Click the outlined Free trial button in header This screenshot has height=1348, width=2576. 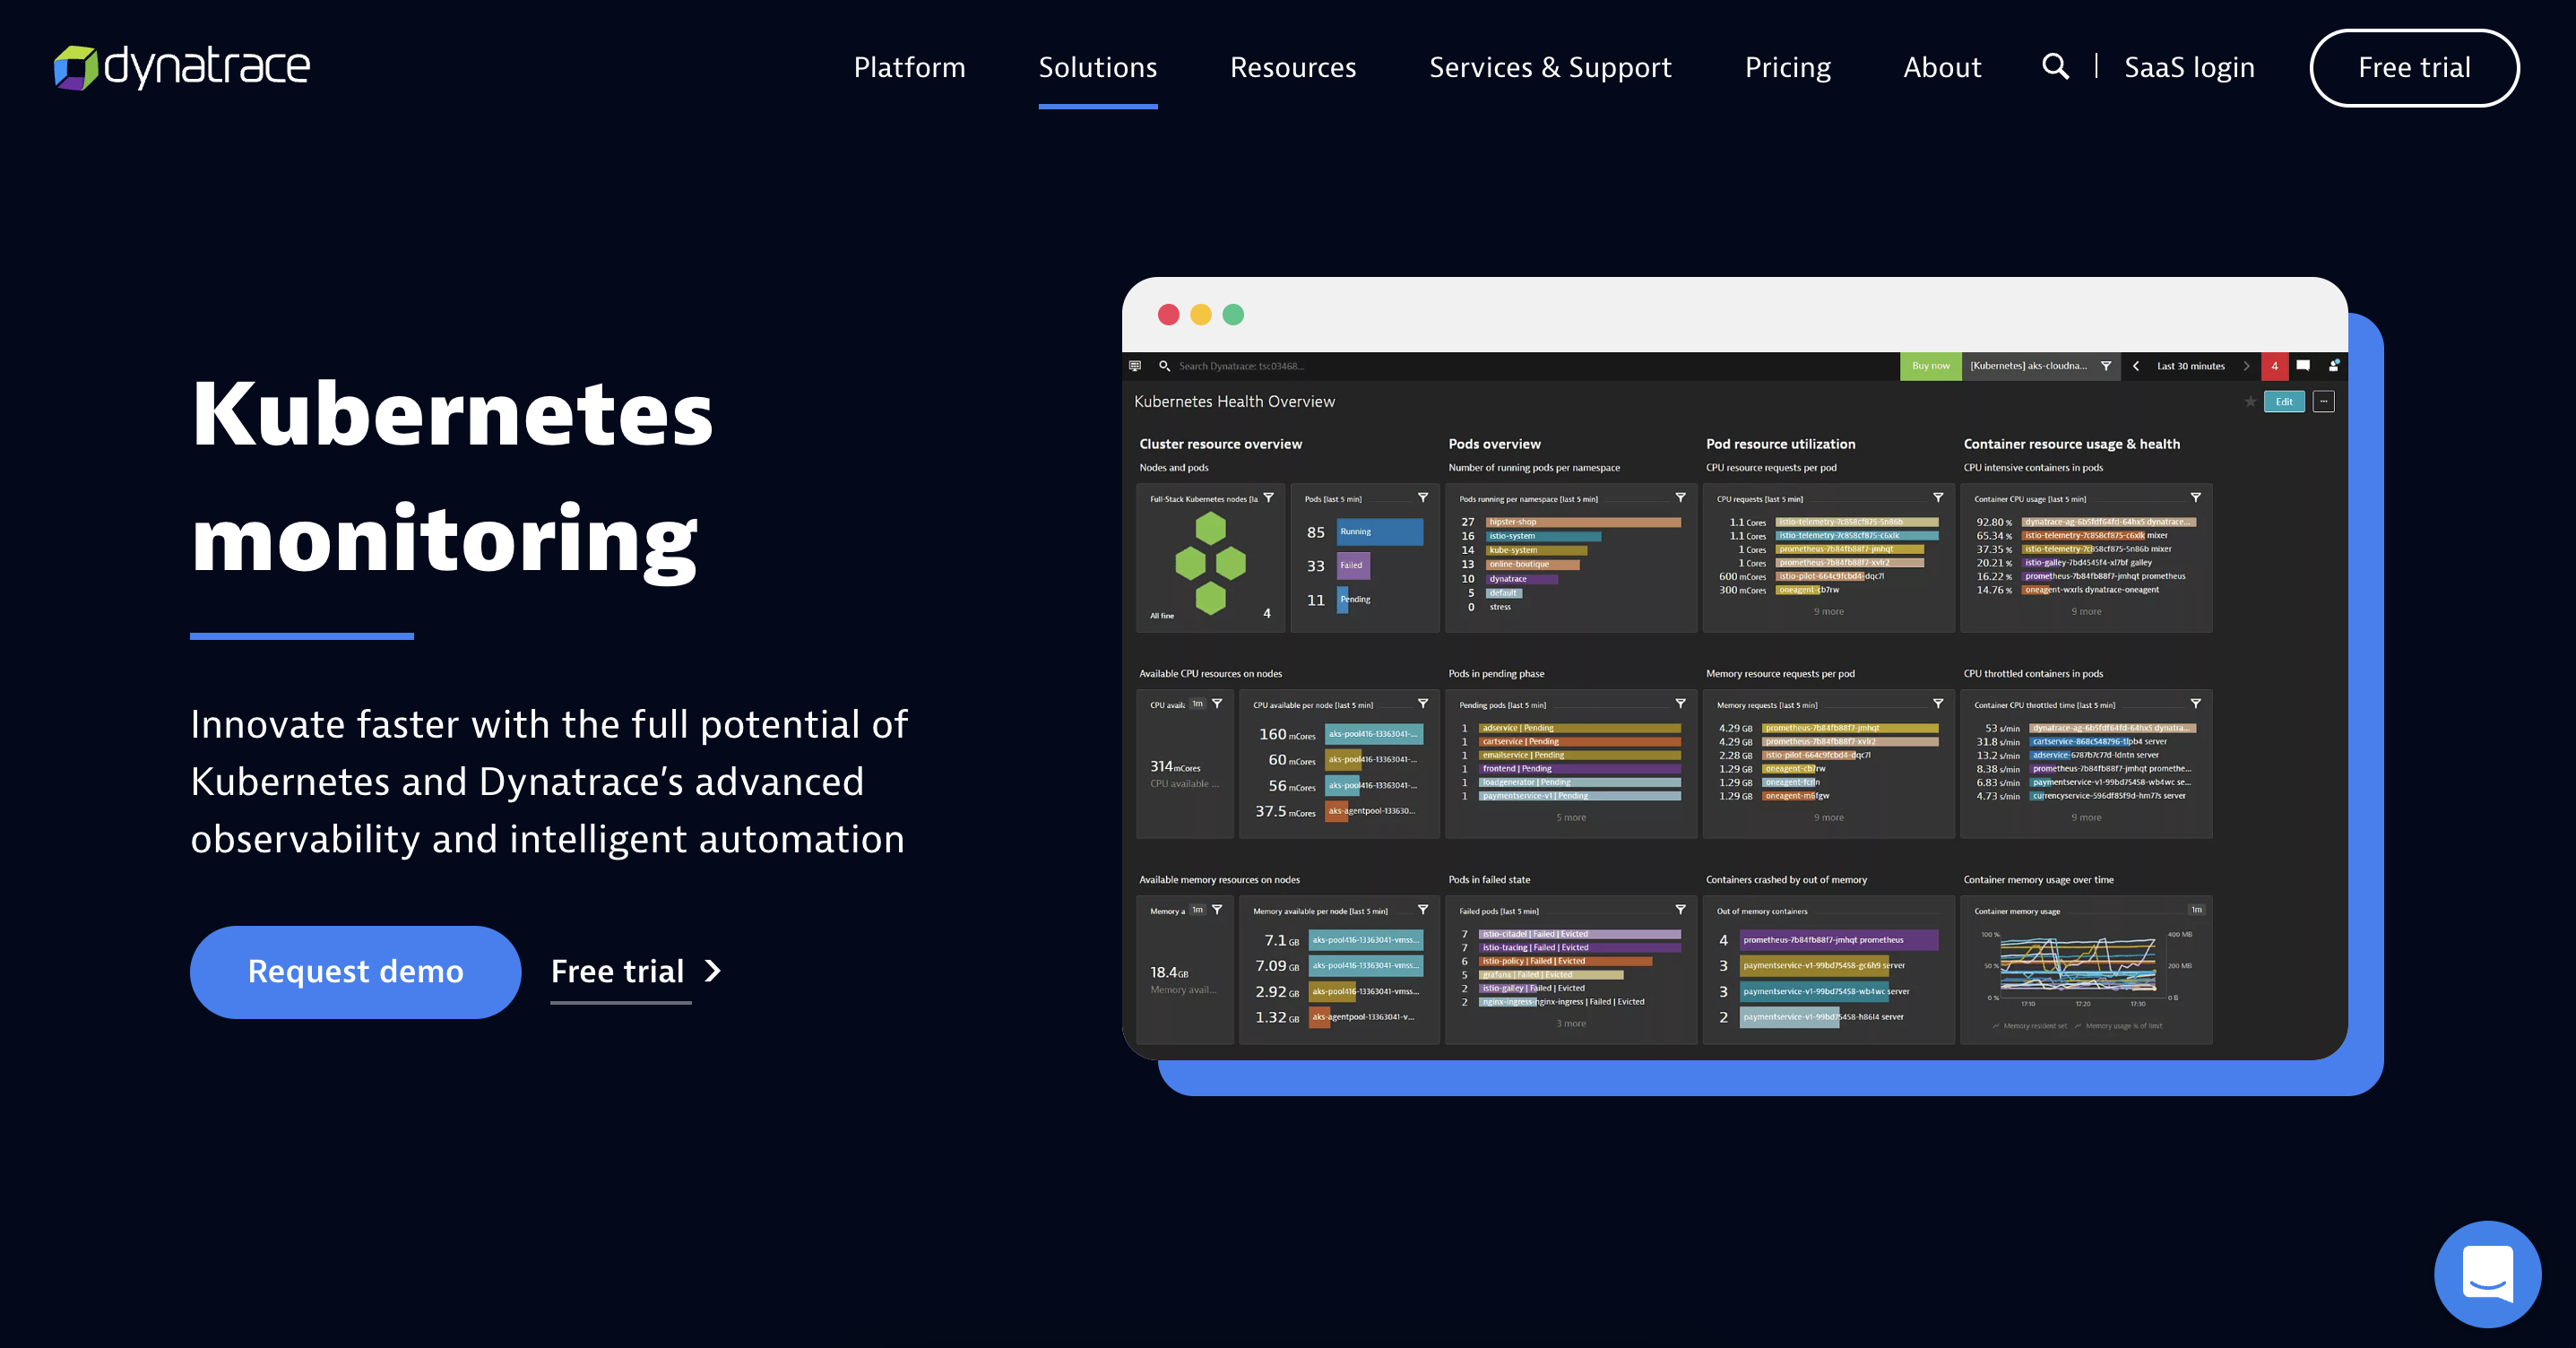pos(2414,67)
